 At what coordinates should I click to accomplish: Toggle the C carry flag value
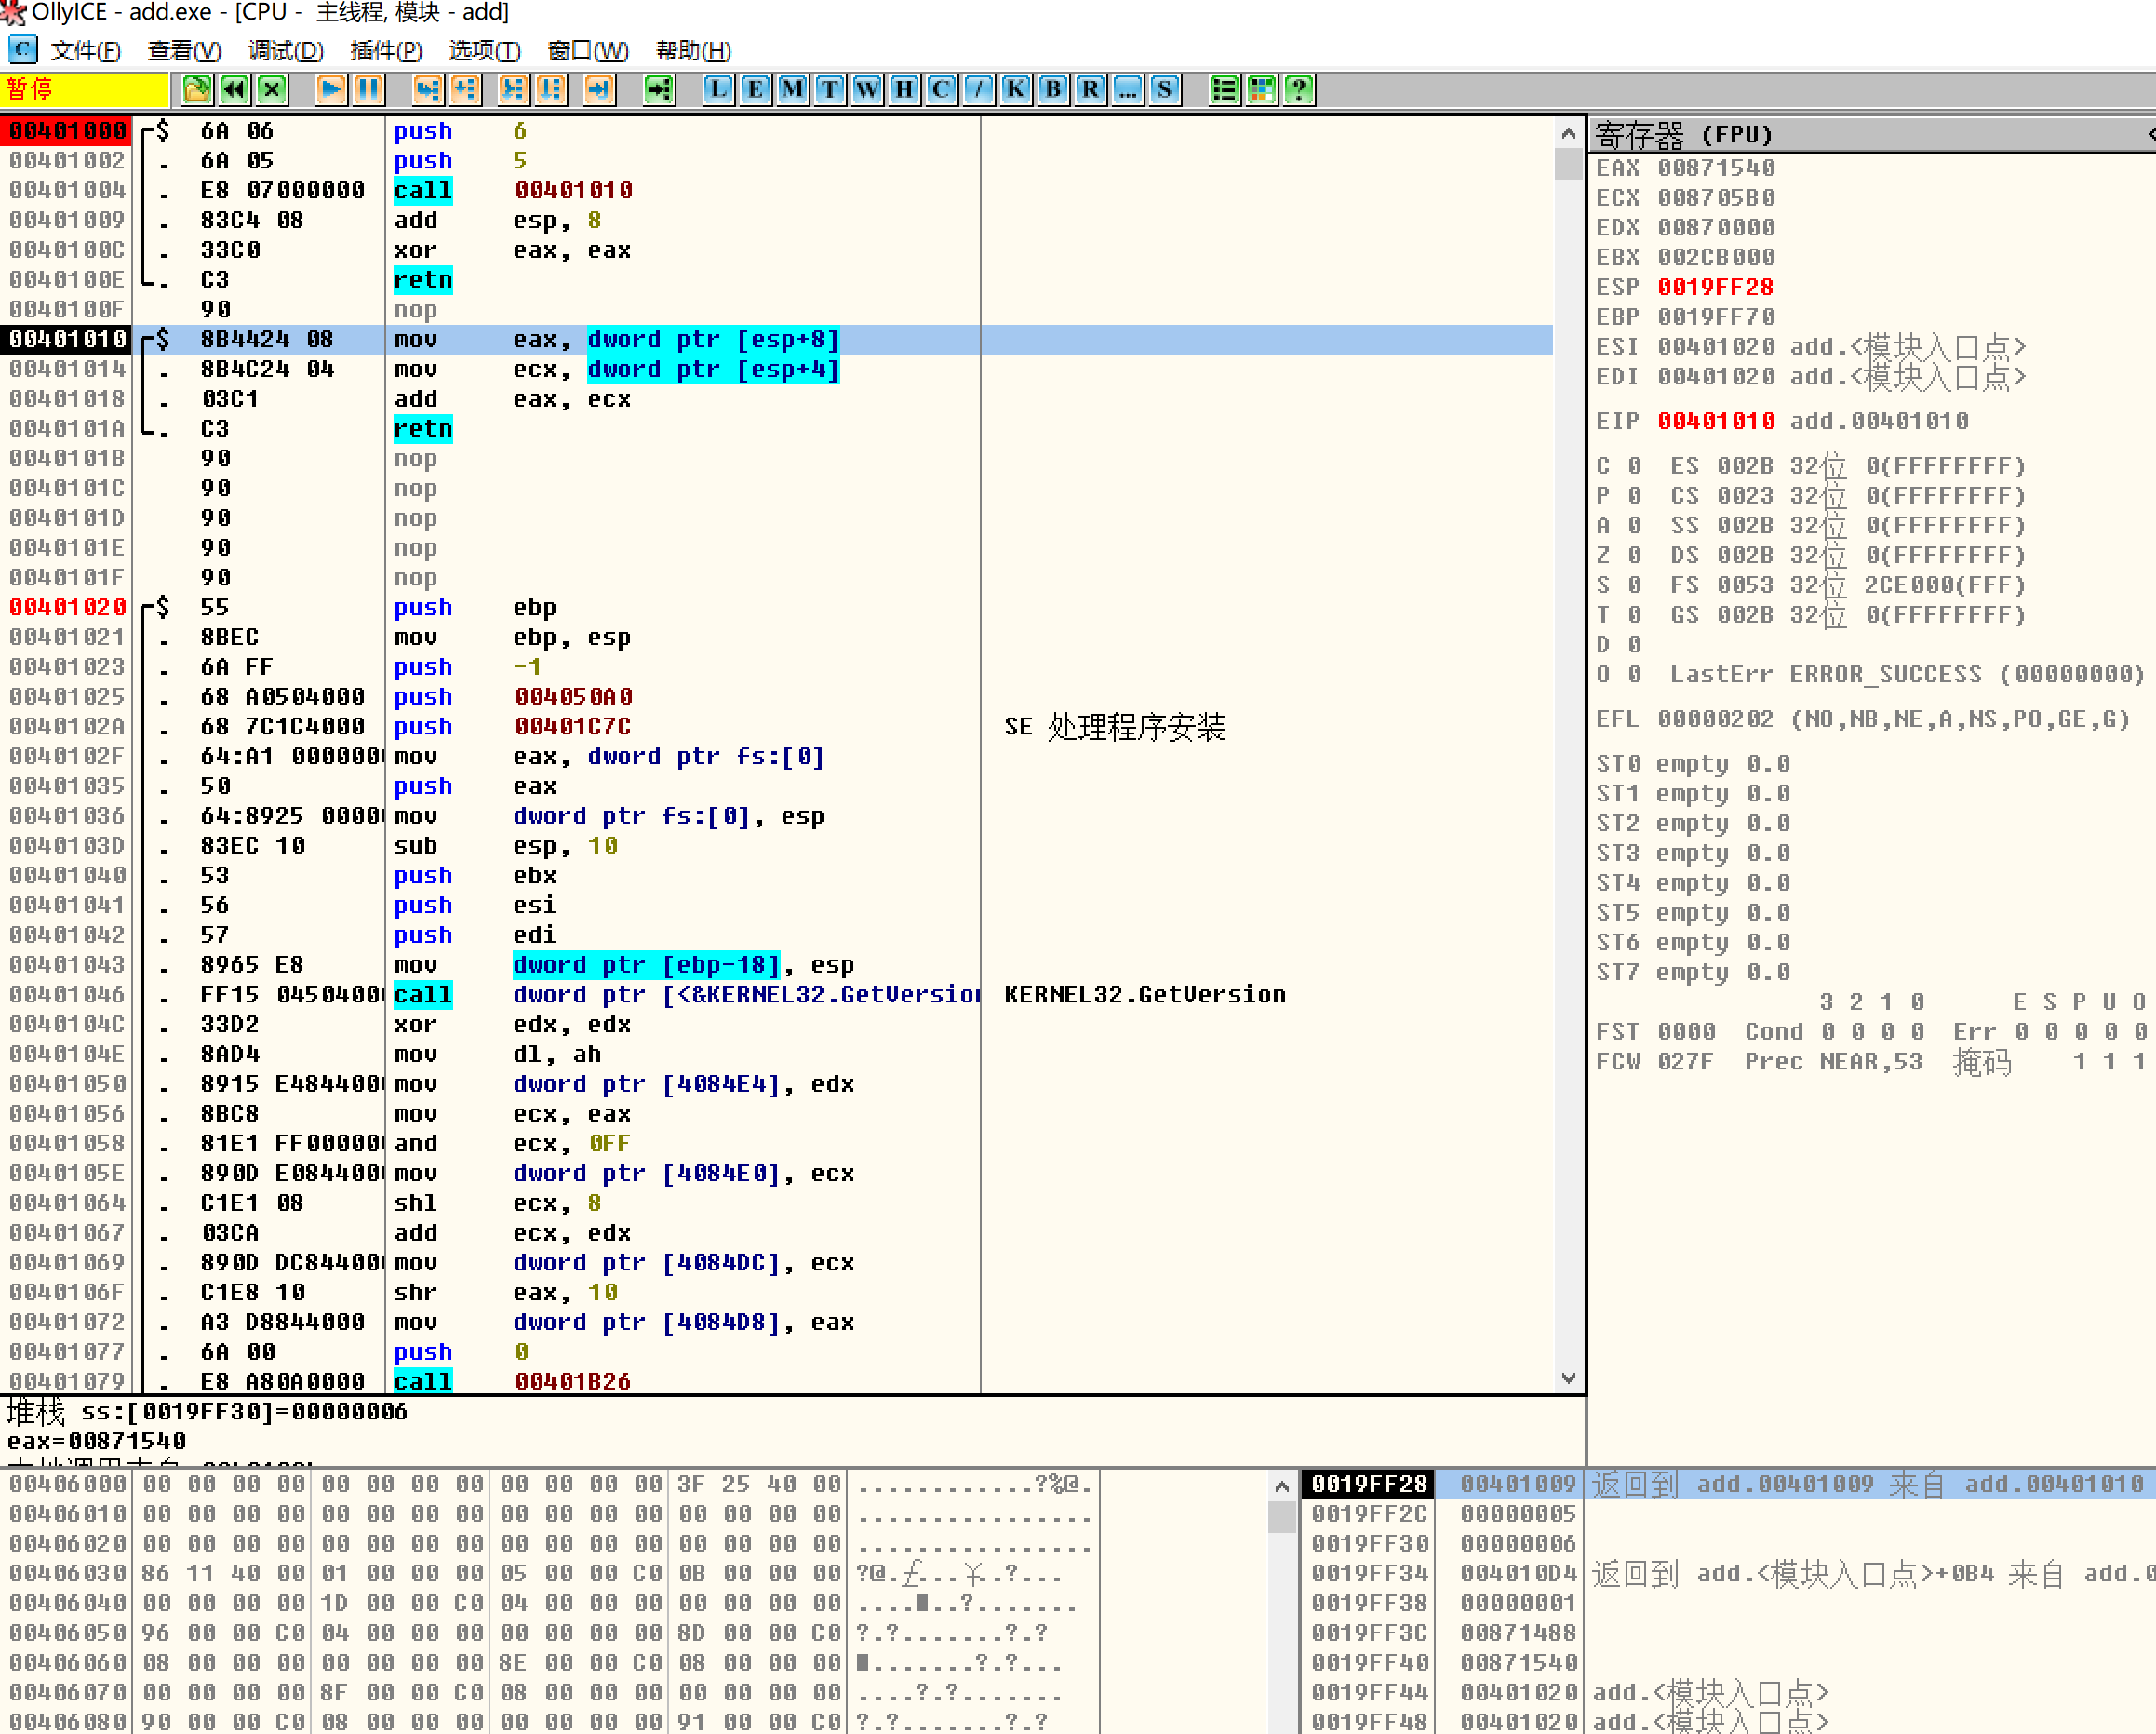click(1634, 466)
